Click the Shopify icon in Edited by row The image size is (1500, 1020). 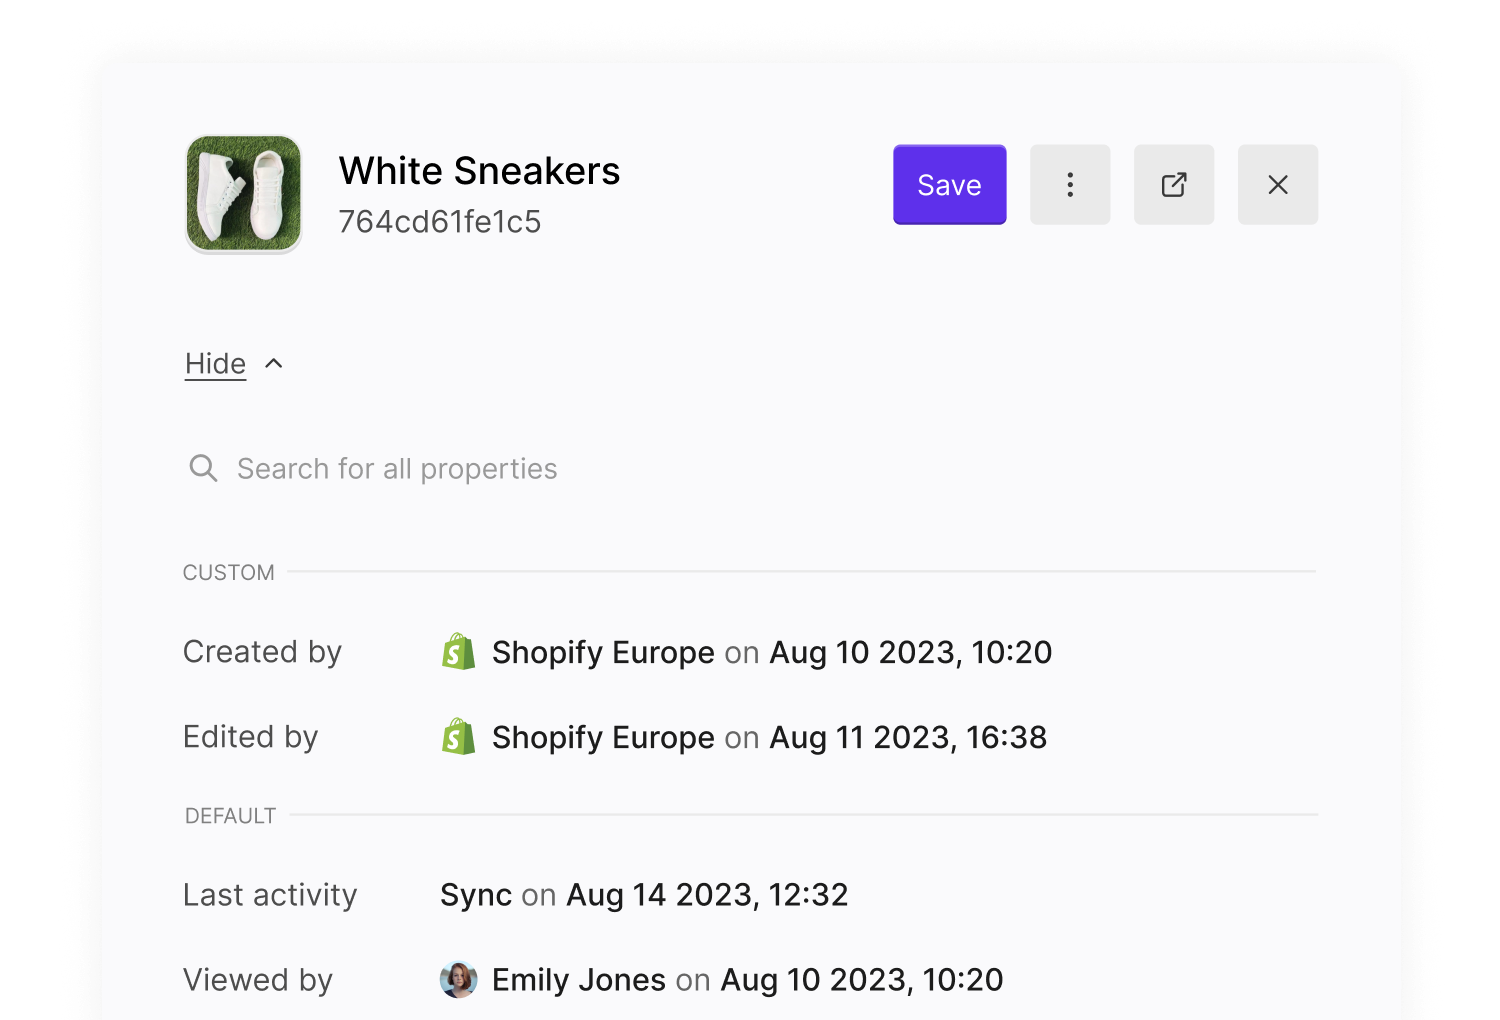[x=458, y=737]
